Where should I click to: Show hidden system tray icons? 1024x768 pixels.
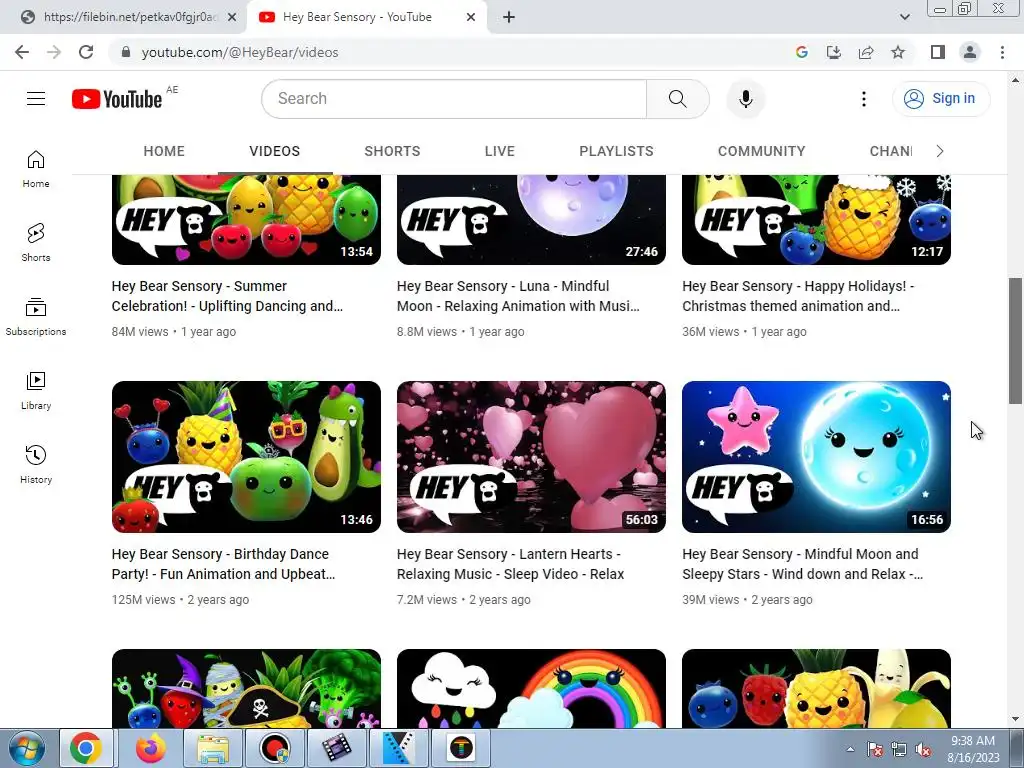[x=850, y=749]
